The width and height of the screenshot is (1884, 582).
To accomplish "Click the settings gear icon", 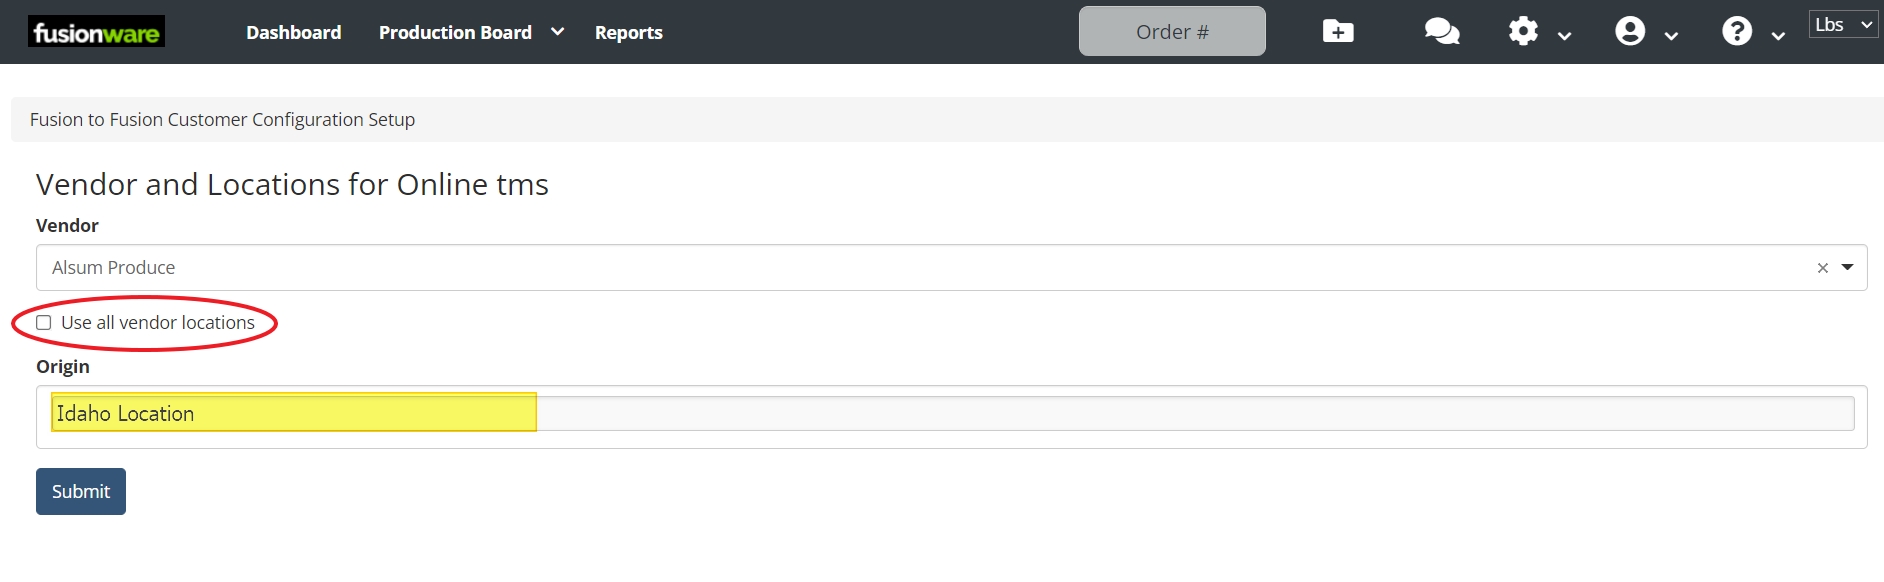I will [1523, 32].
